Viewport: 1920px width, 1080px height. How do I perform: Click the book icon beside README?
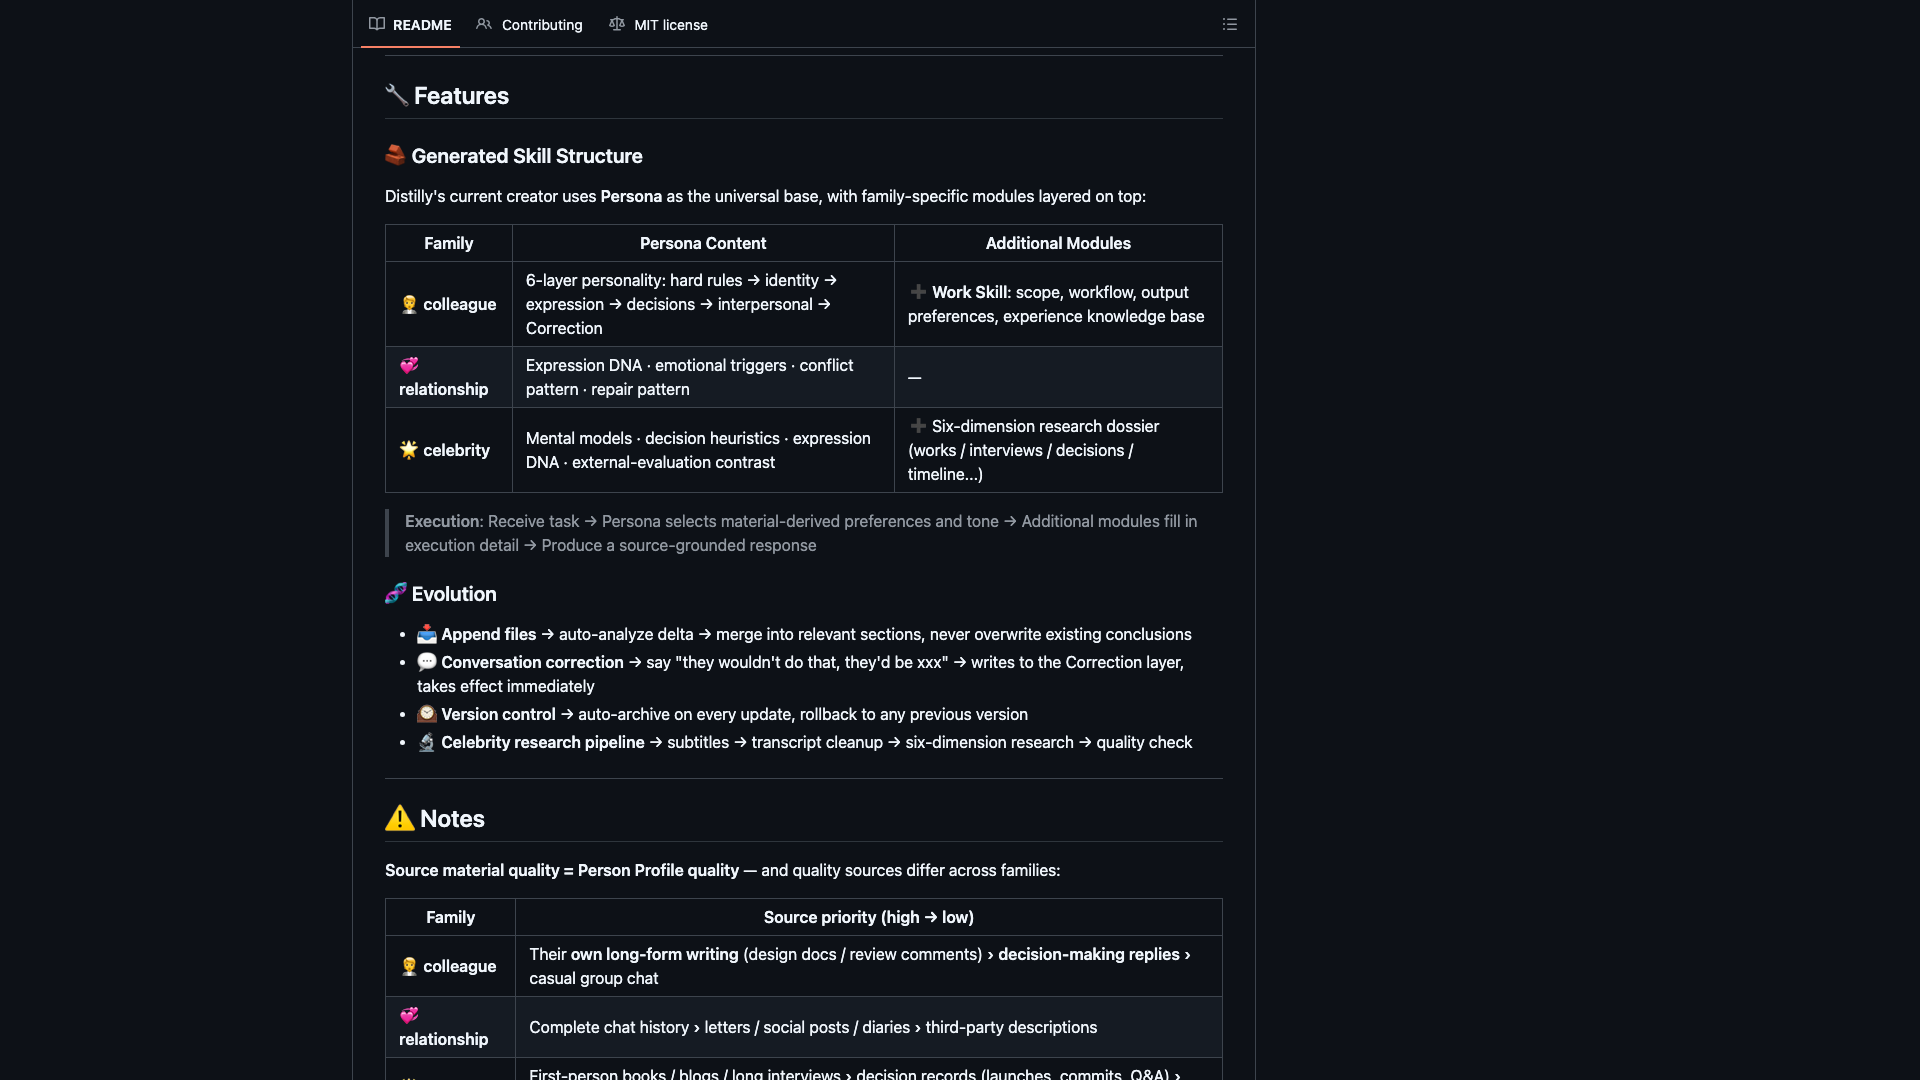377,24
